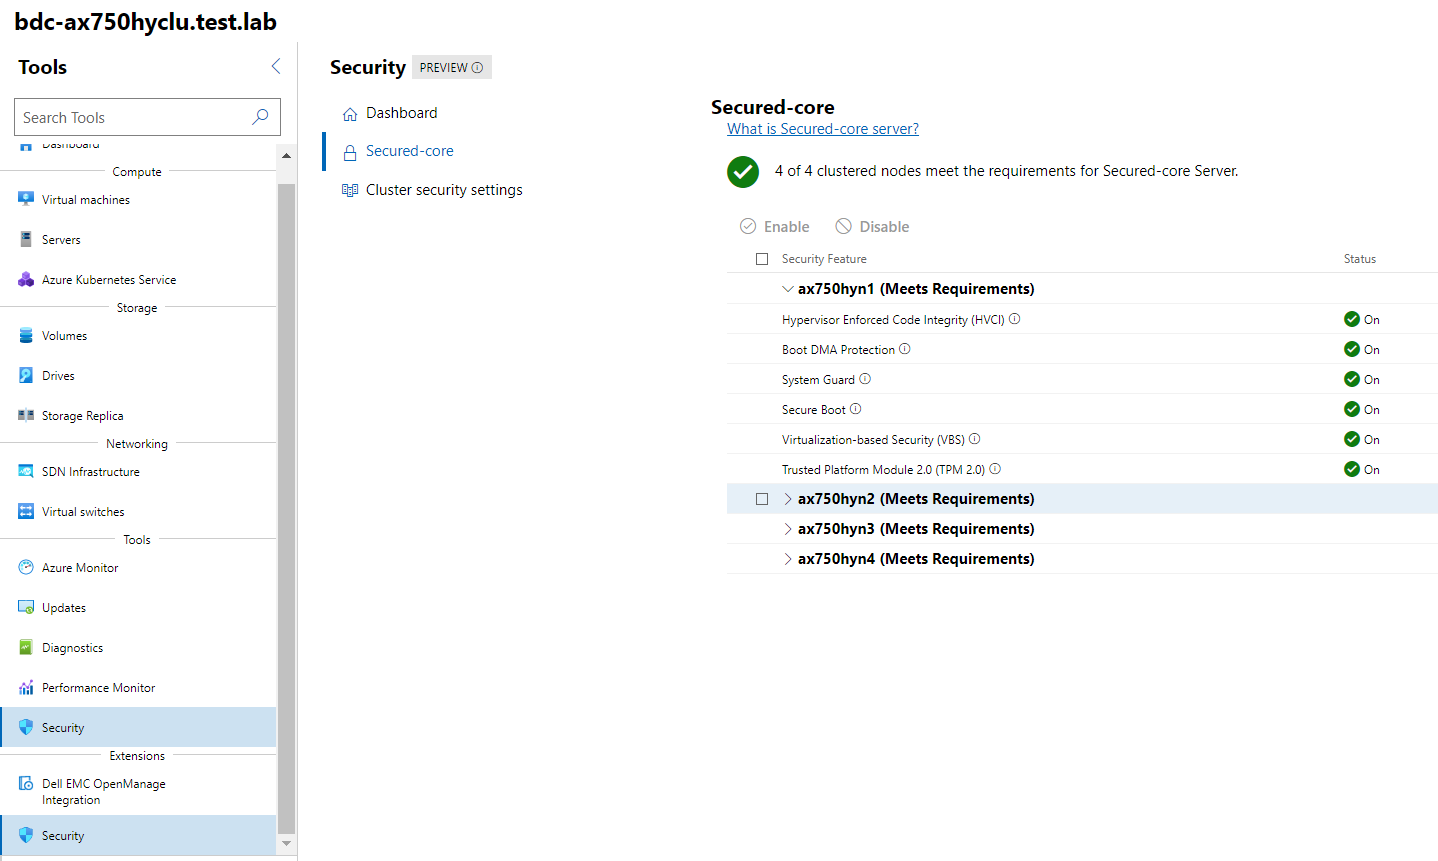The width and height of the screenshot is (1438, 861).
Task: Tick the Security Feature header checkbox
Action: pyautogui.click(x=762, y=259)
